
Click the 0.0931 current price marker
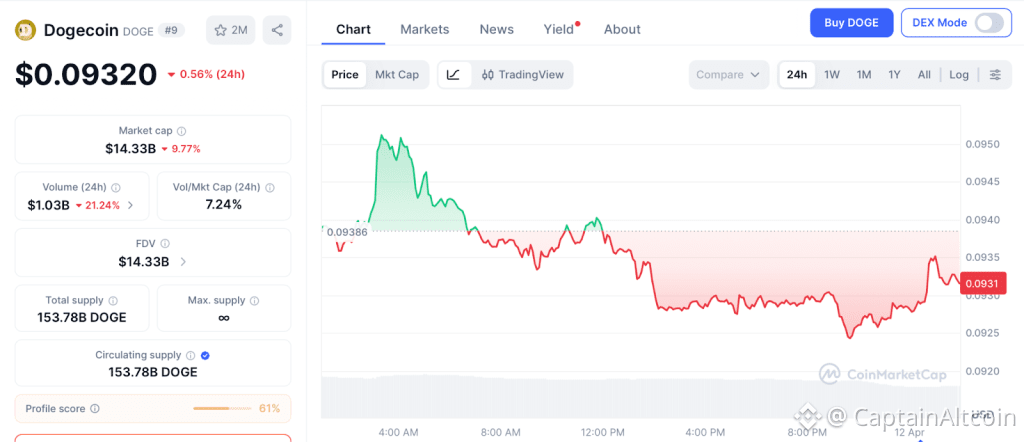[x=982, y=283]
